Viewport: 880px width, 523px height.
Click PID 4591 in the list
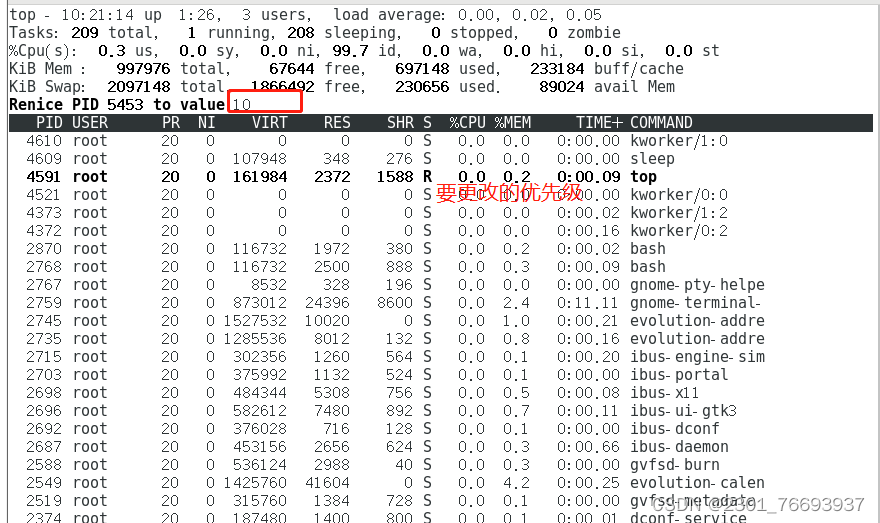pos(44,176)
